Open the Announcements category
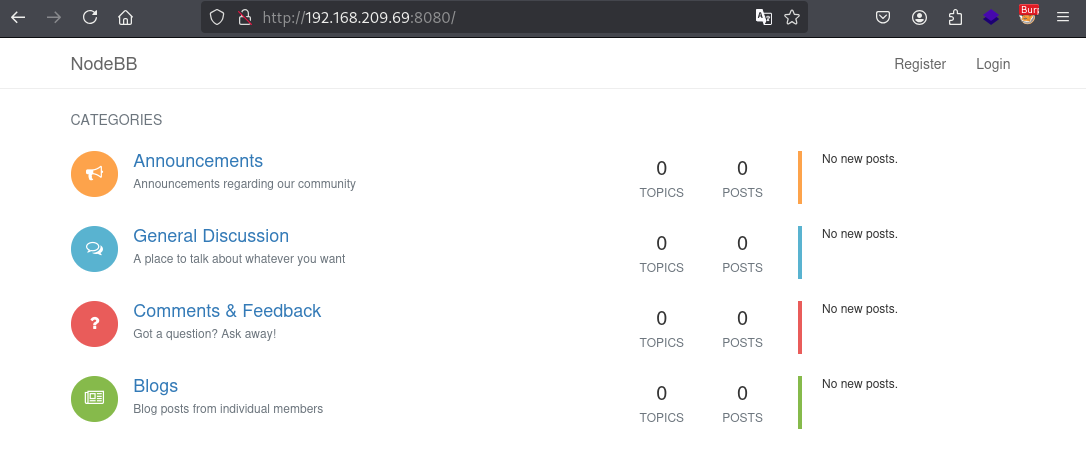1086x464 pixels. (x=198, y=161)
